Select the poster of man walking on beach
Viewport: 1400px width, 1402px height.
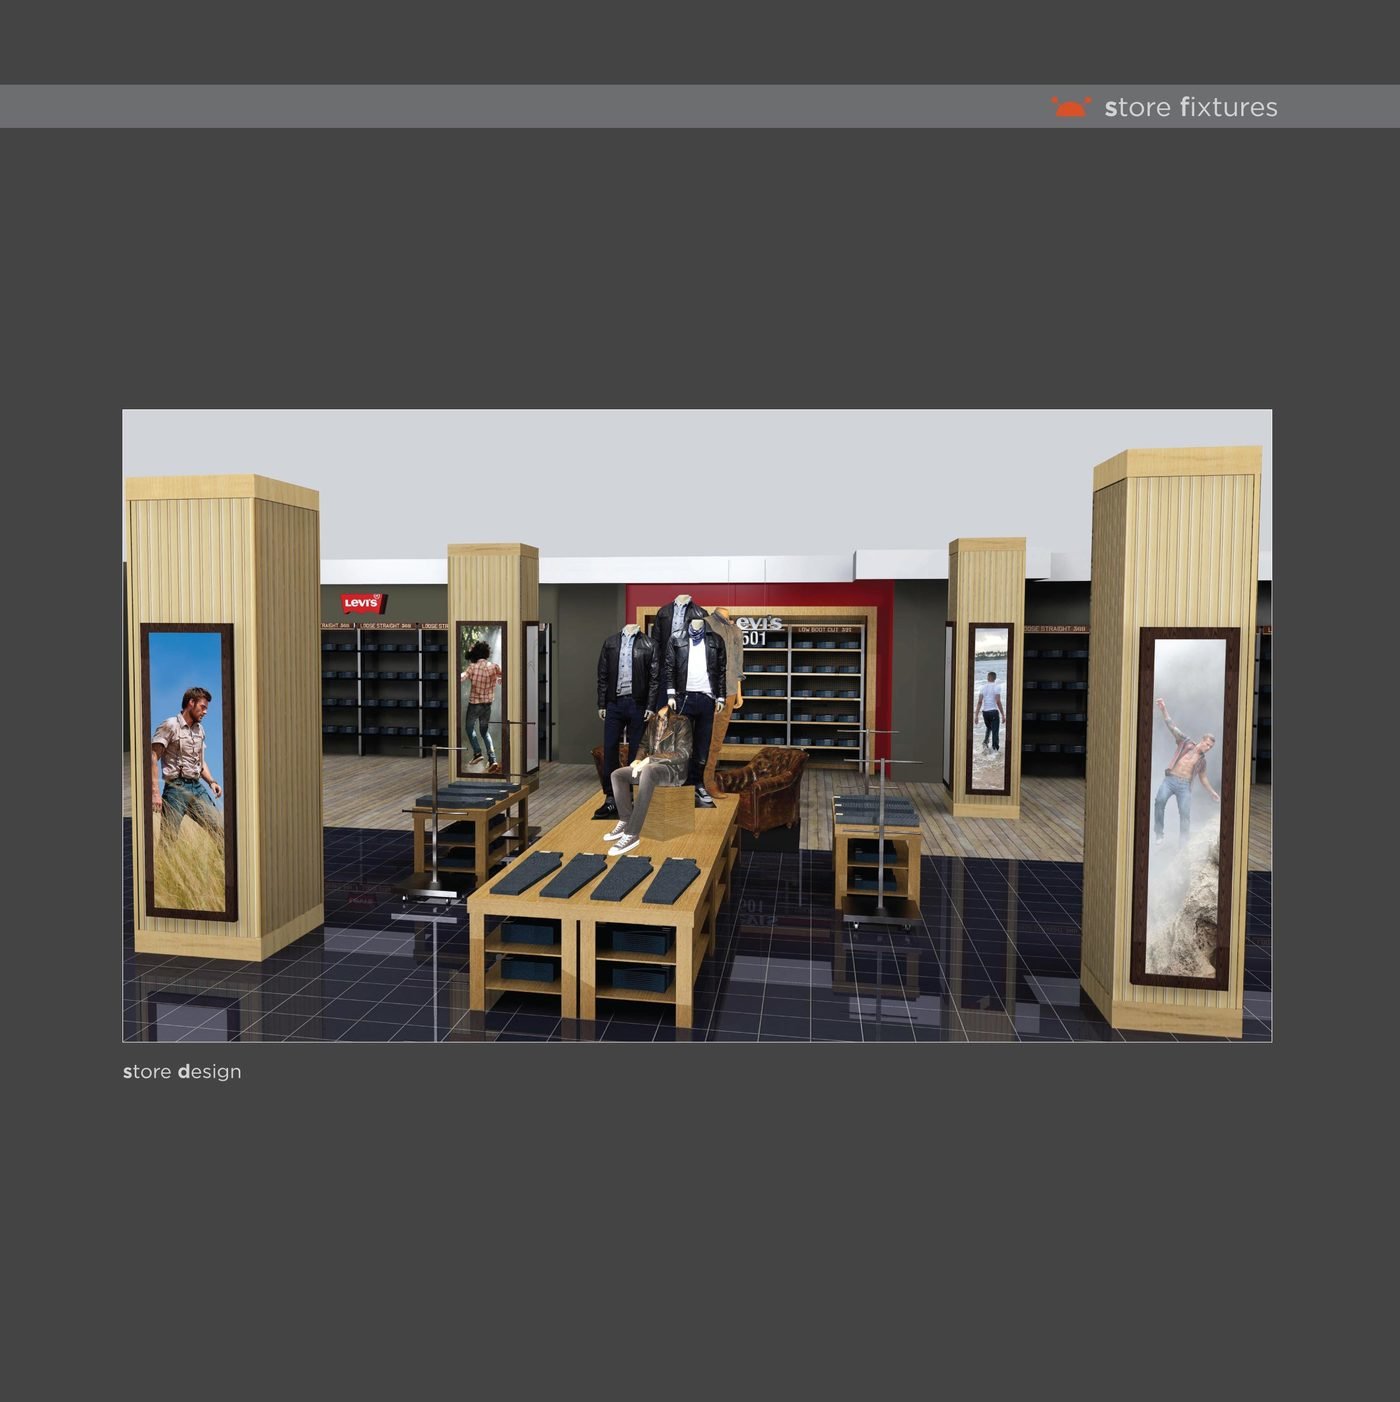990,709
